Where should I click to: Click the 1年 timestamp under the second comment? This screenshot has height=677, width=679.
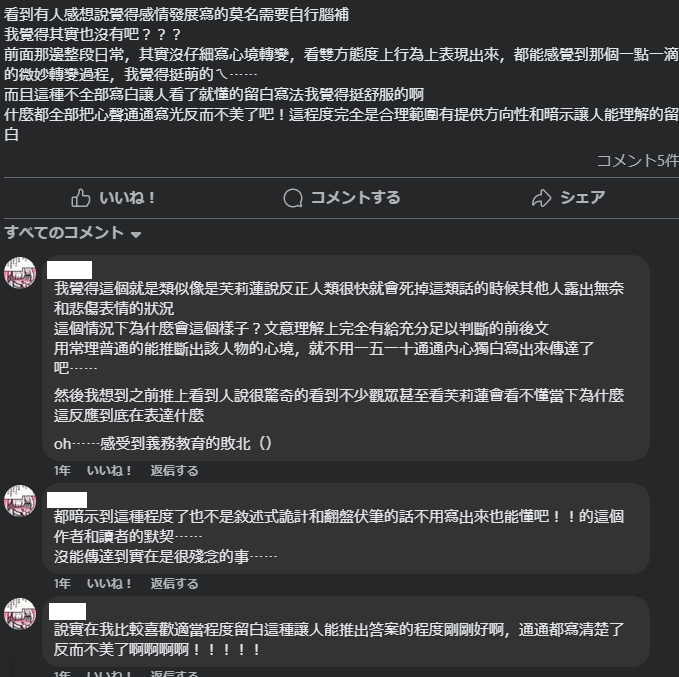point(62,583)
